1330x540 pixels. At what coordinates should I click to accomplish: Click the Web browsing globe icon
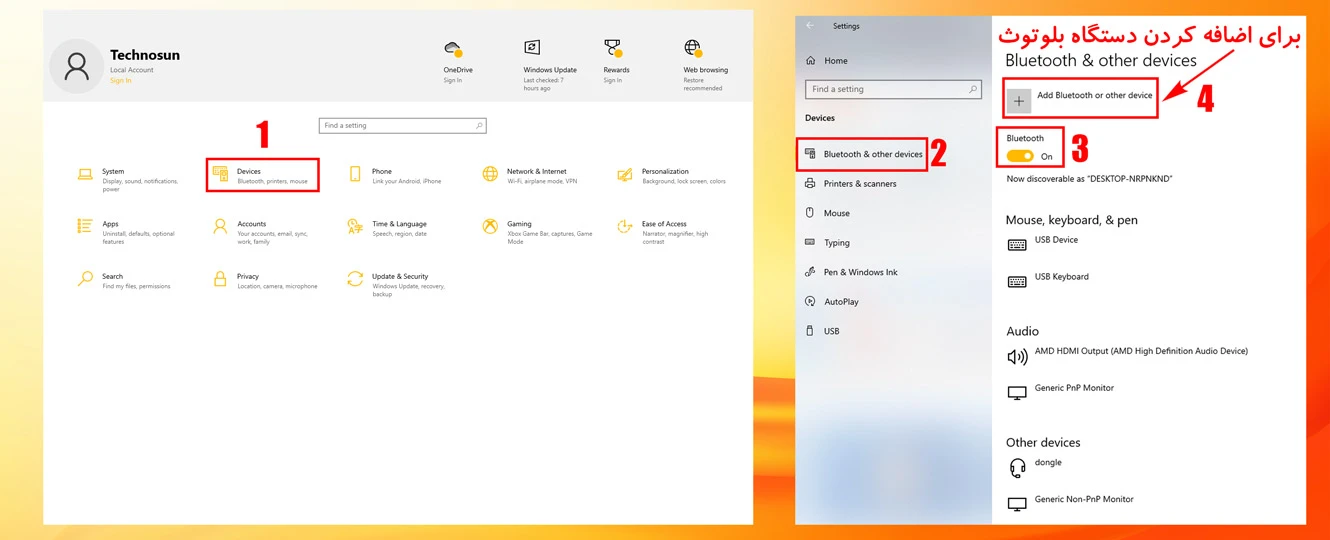692,48
